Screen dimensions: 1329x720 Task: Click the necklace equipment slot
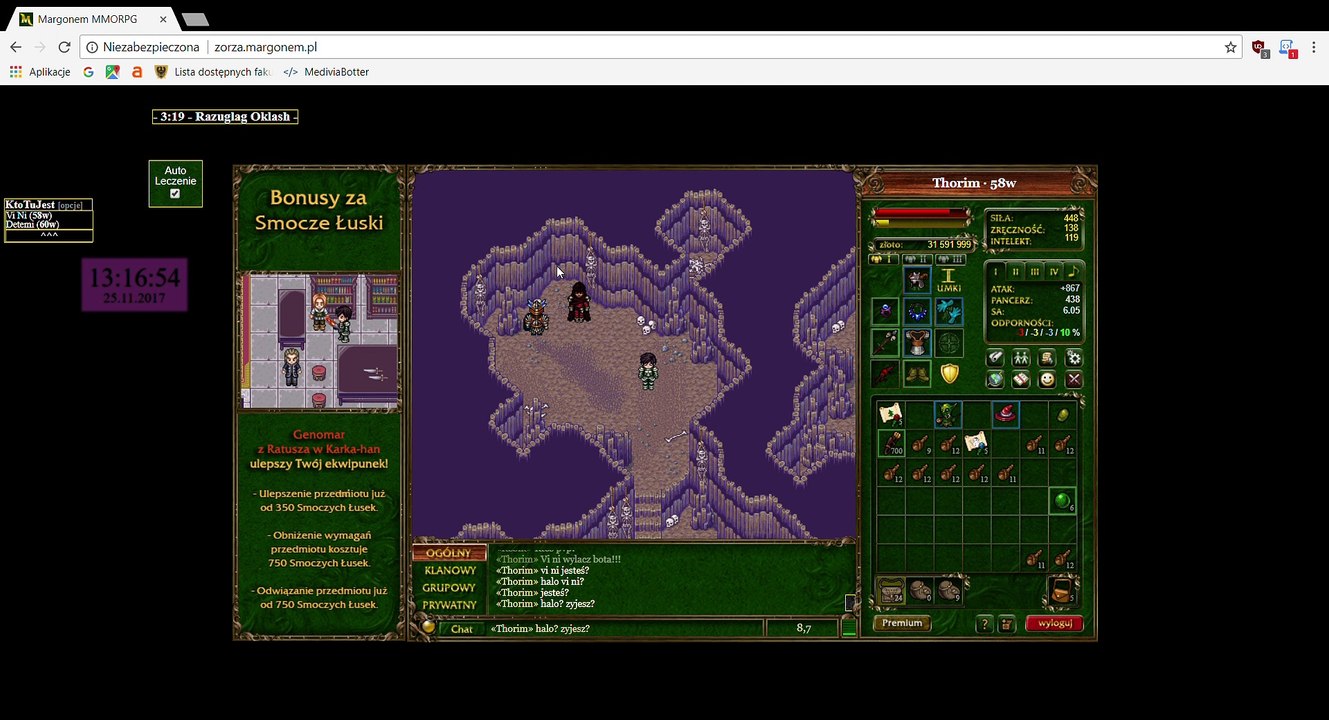[917, 312]
